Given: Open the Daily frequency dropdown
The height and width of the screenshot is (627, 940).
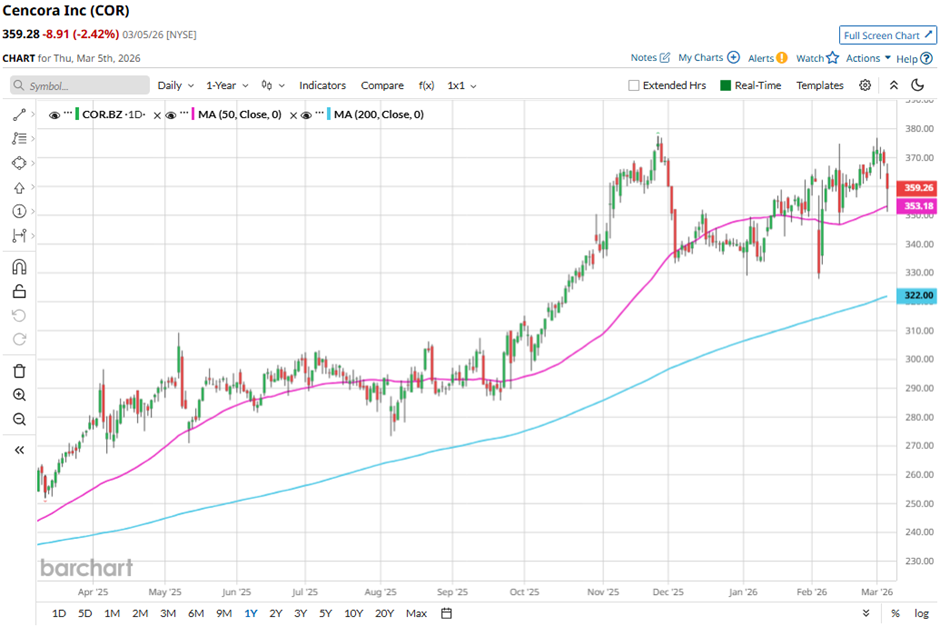Looking at the screenshot, I should 175,86.
